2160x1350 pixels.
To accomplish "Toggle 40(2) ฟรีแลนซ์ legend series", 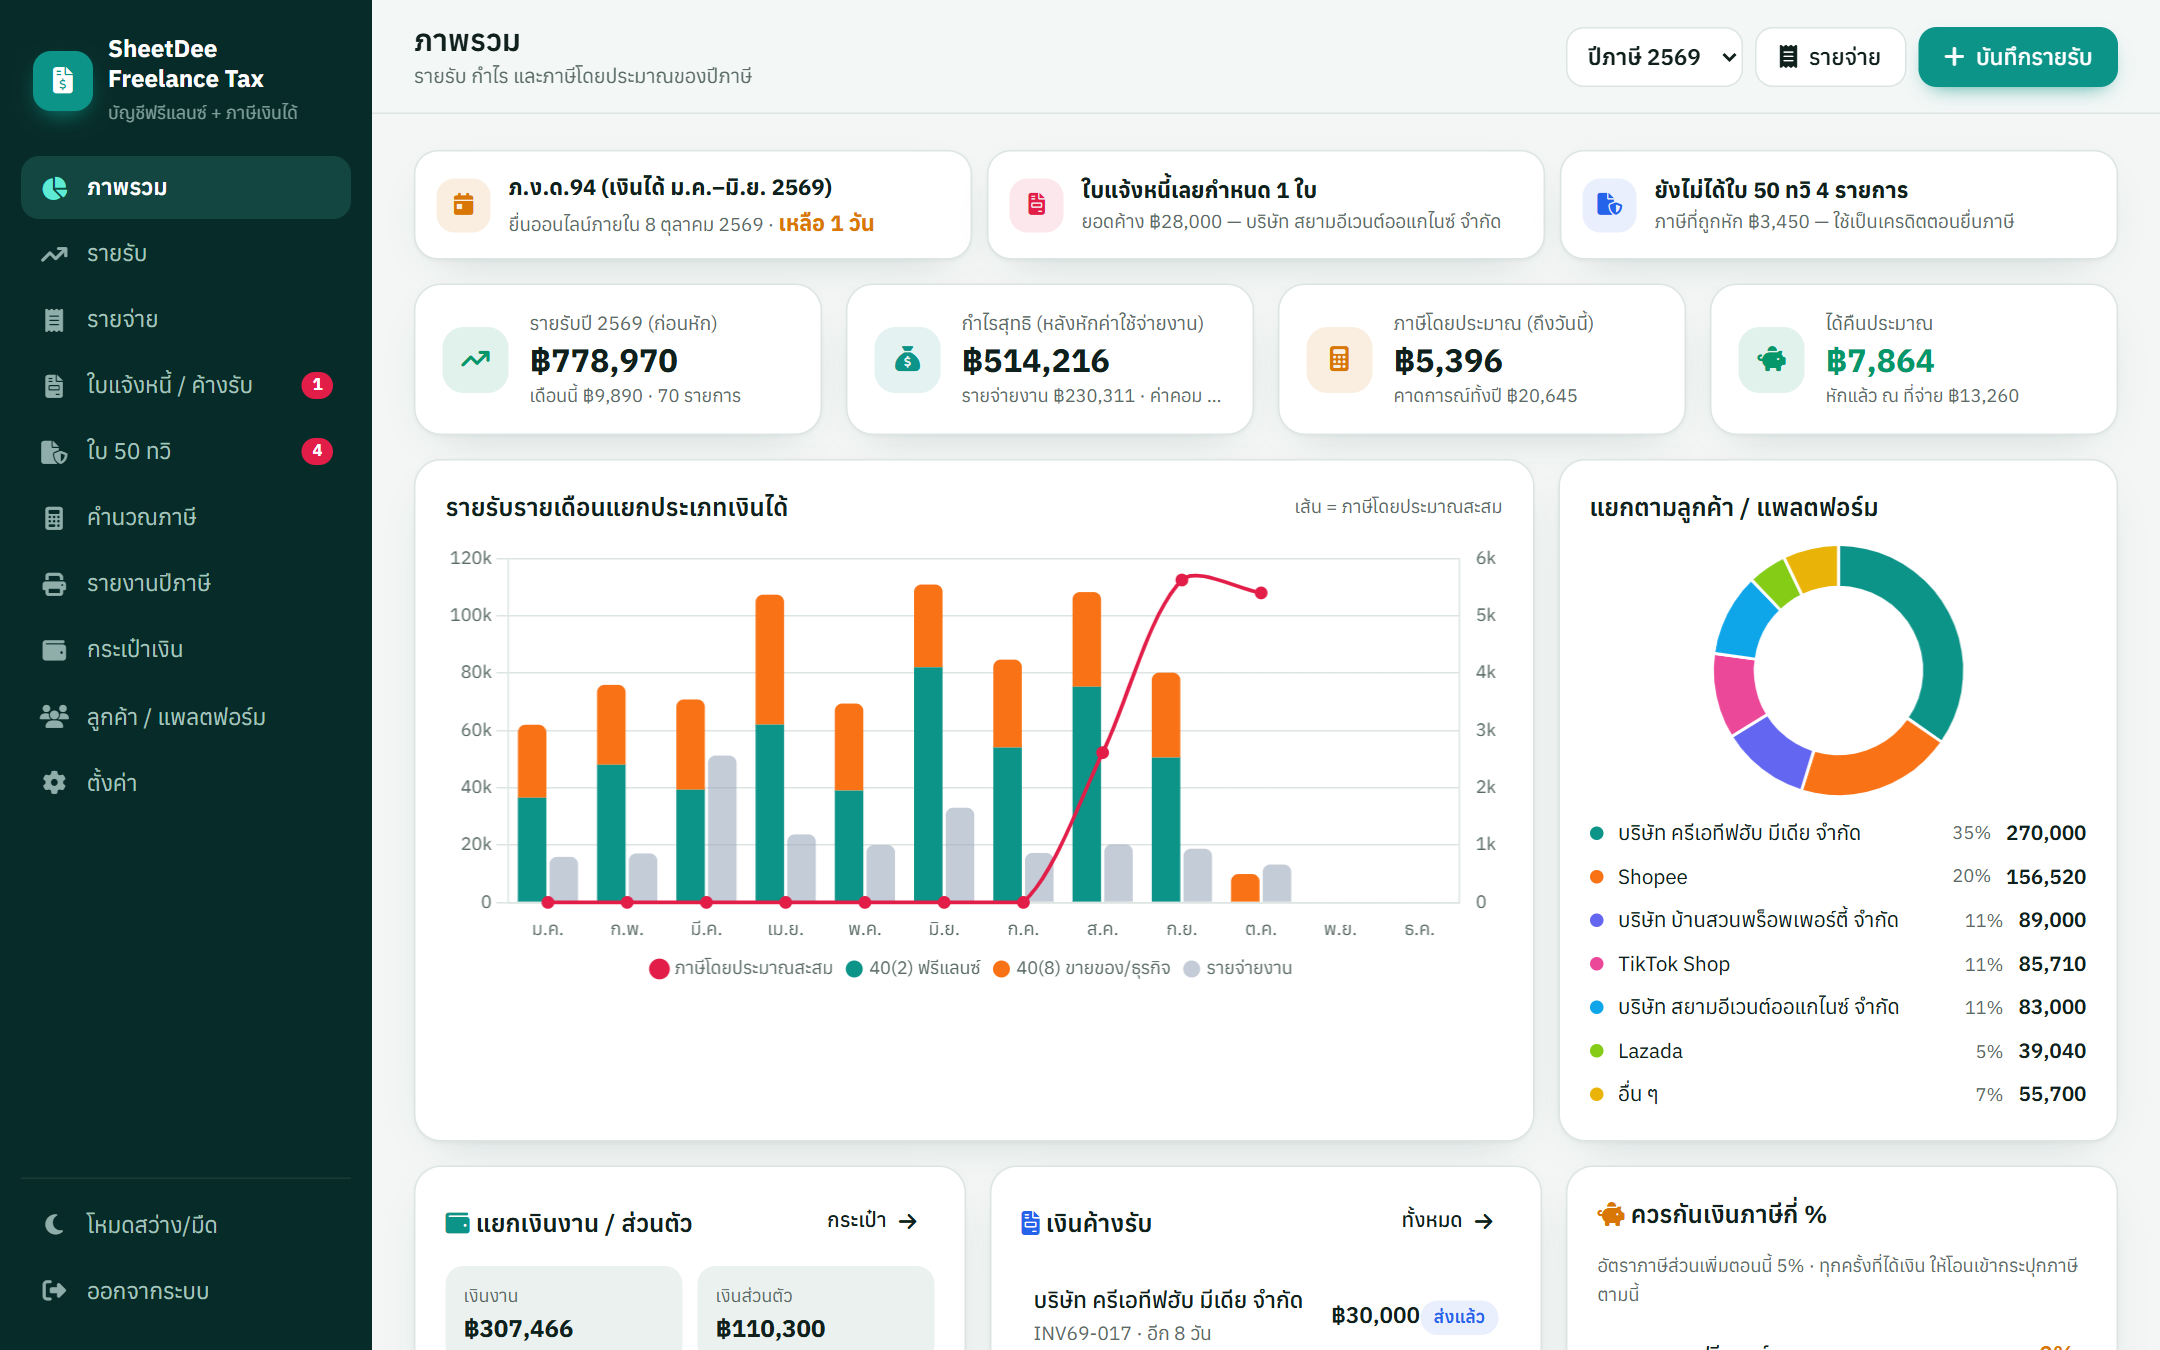I will (x=913, y=968).
